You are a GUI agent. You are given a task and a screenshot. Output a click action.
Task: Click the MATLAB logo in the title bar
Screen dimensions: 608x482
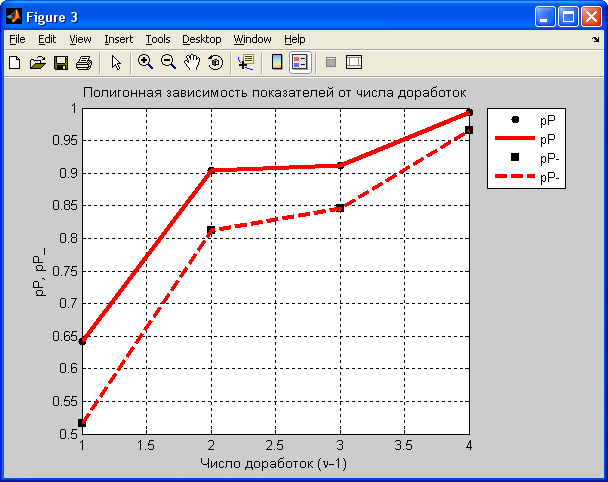point(14,17)
